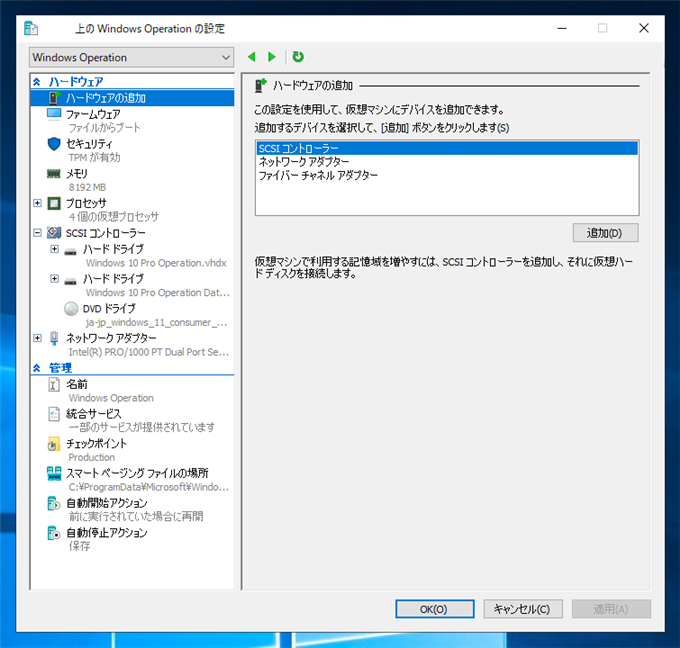Open the Windows Operation VM dropdown
The height and width of the screenshot is (648, 680).
131,57
